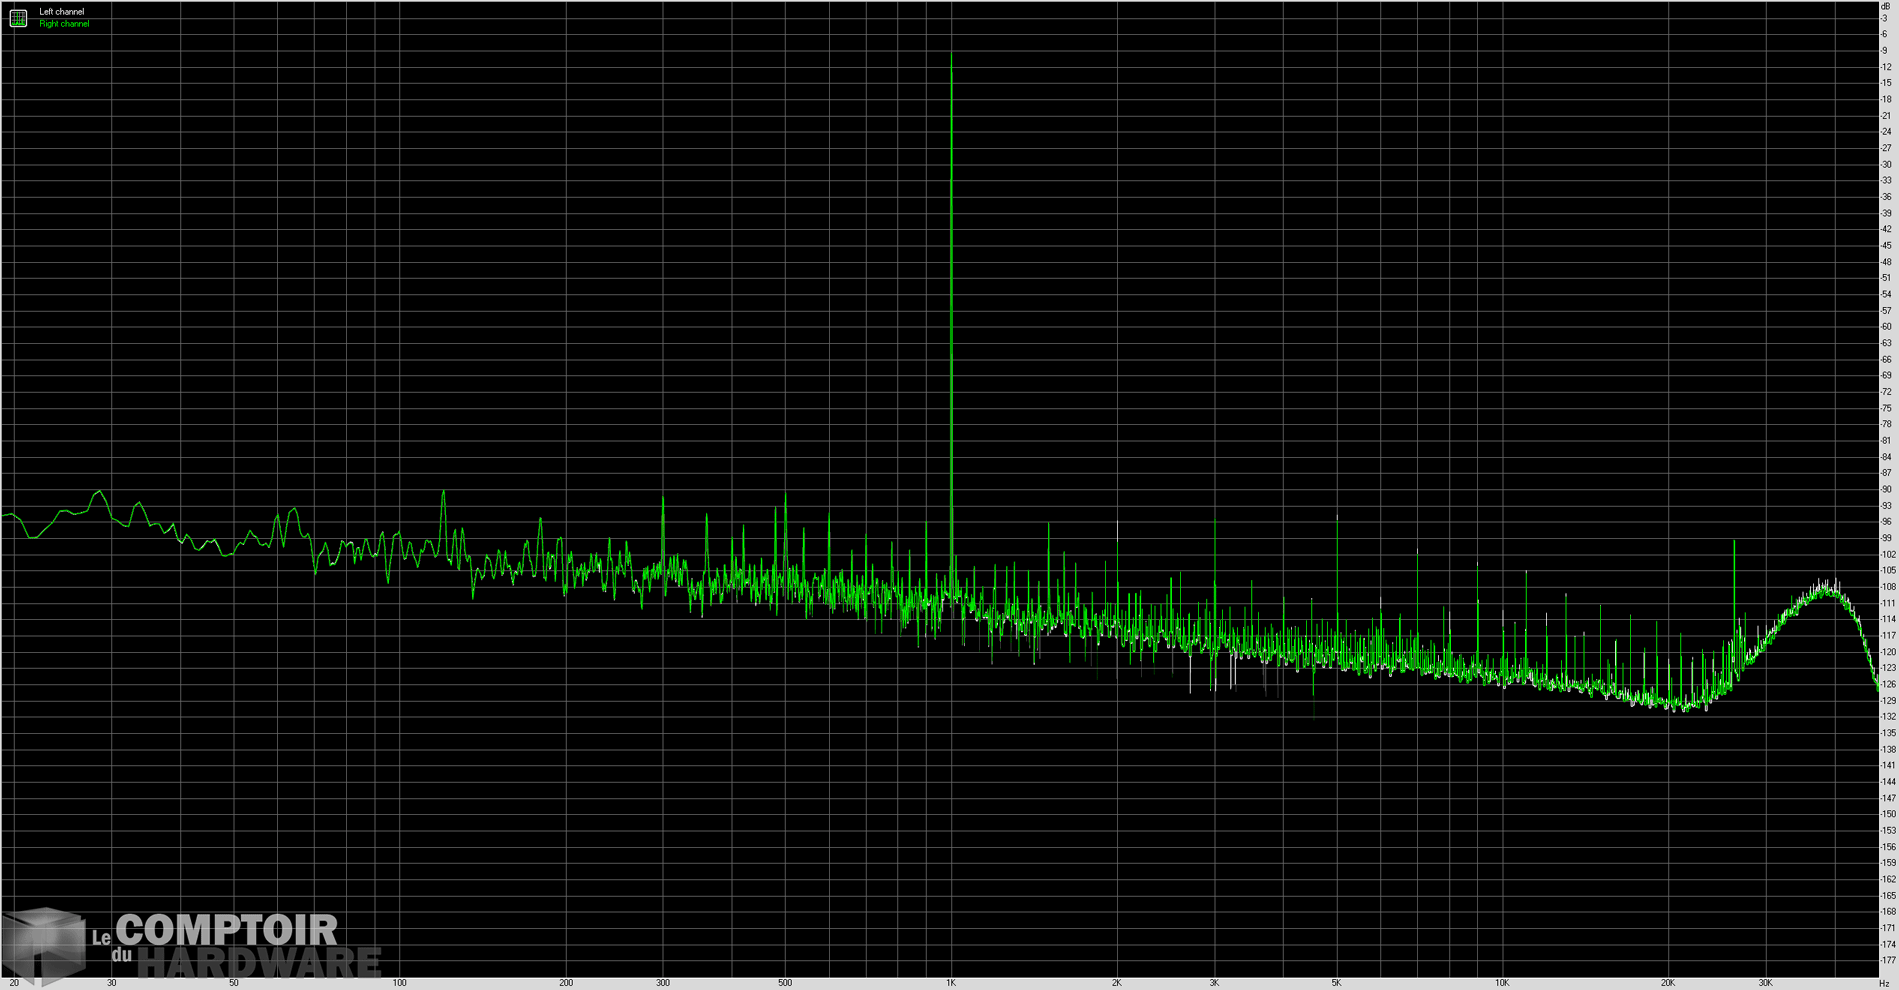Image resolution: width=1899 pixels, height=990 pixels.
Task: Select the Left channel legend label
Action: [x=62, y=12]
